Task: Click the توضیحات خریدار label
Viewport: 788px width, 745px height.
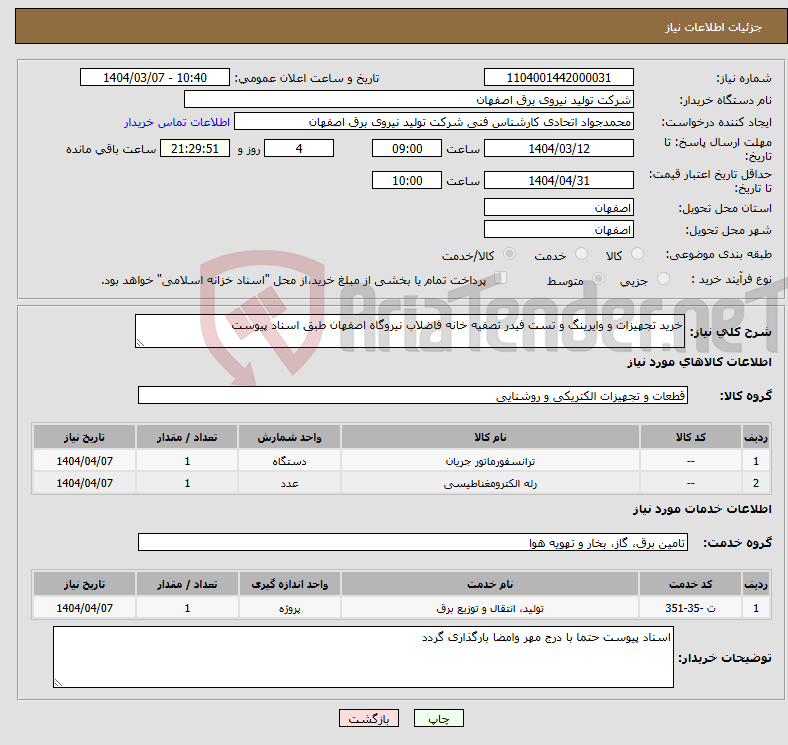Action: 725,658
